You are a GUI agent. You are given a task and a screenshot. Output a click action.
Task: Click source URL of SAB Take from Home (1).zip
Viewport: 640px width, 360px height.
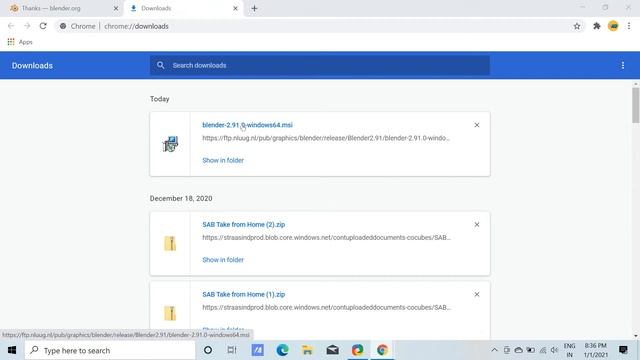point(327,307)
